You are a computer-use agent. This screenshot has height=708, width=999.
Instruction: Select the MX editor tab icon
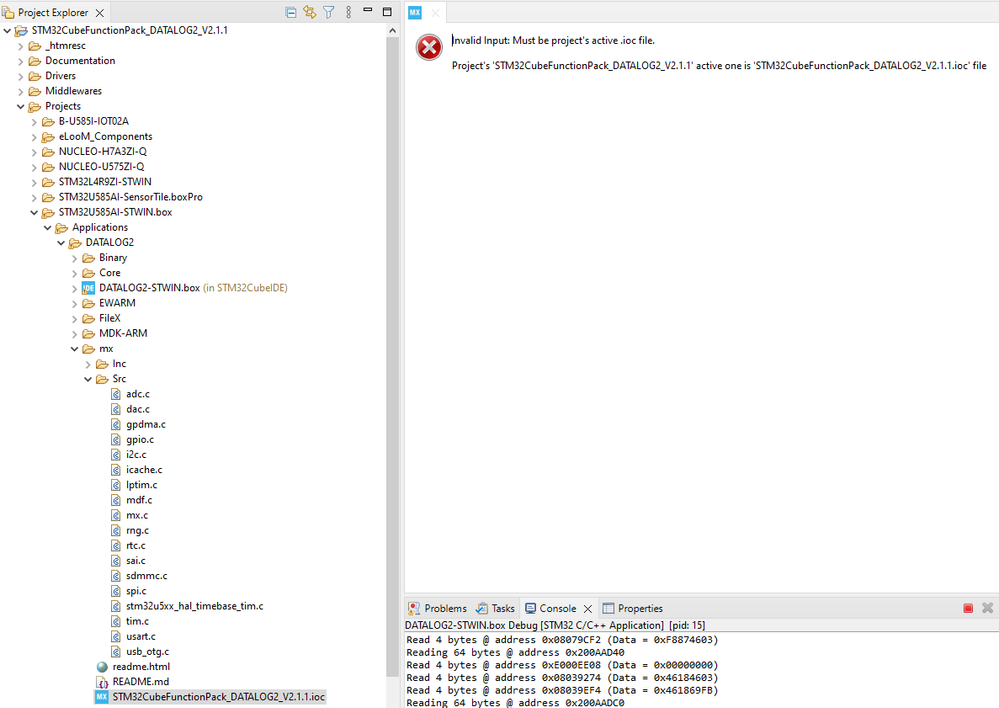point(415,12)
